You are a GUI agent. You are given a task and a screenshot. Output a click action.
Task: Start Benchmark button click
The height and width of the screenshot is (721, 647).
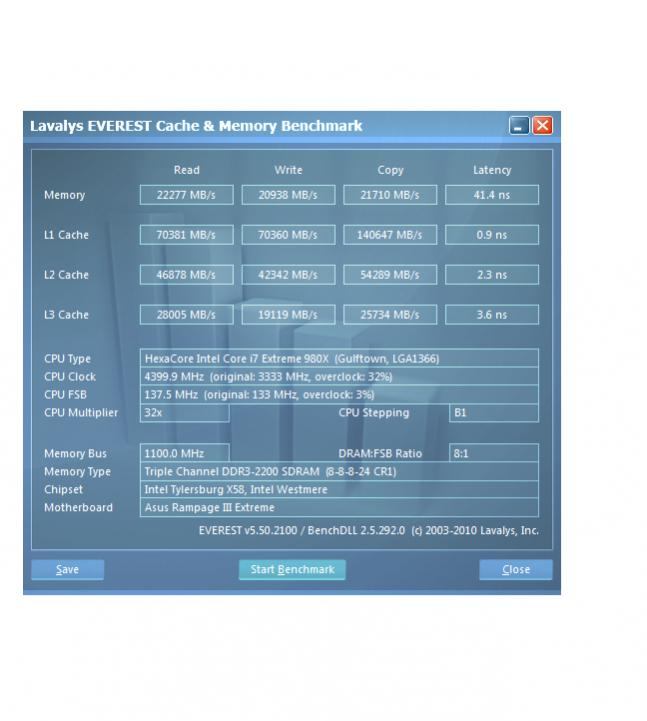292,569
